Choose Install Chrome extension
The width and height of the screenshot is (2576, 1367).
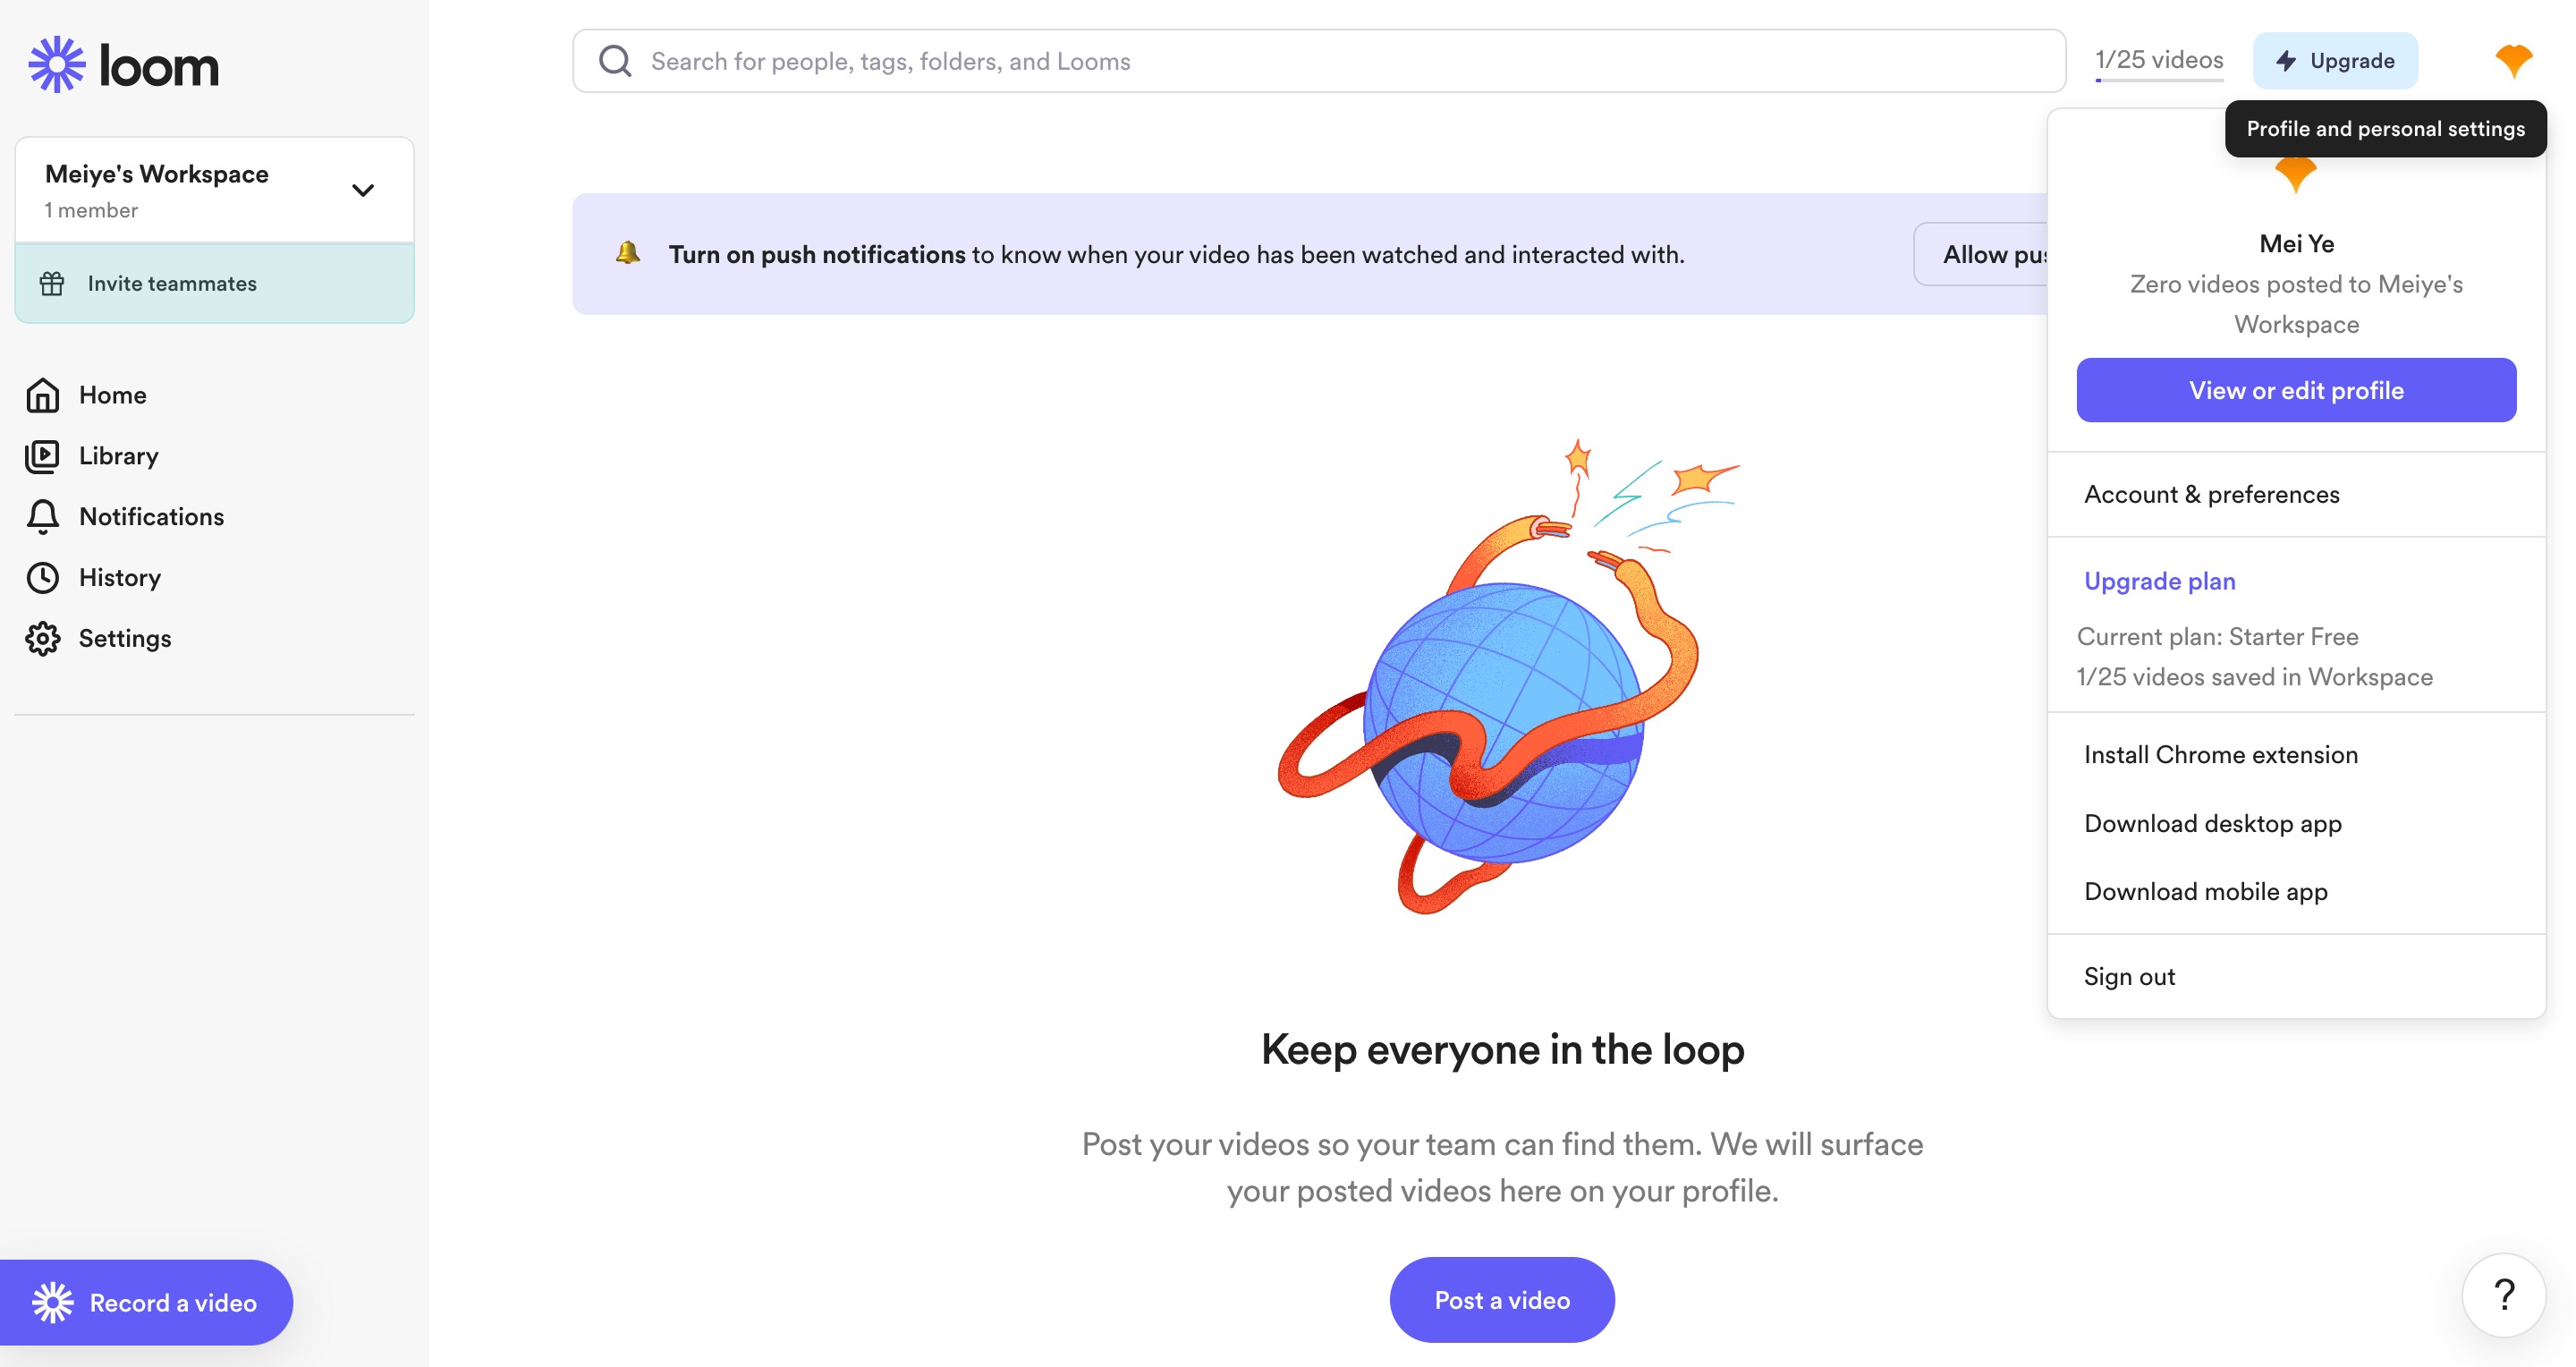point(2220,755)
